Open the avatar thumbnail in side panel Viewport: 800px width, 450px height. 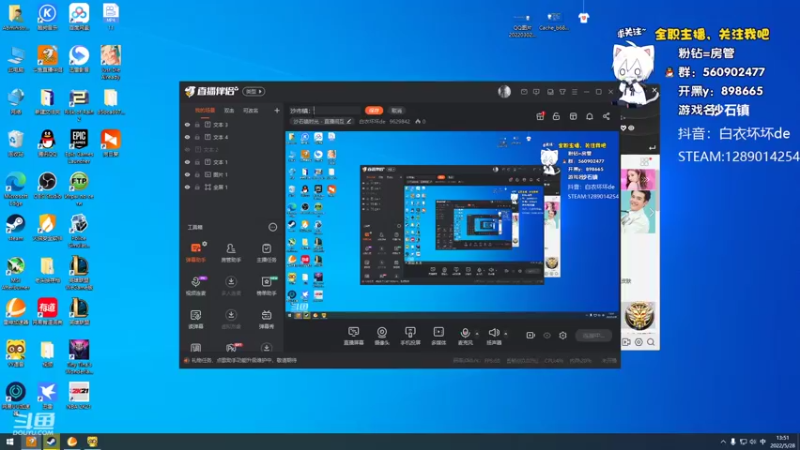[x=639, y=315]
